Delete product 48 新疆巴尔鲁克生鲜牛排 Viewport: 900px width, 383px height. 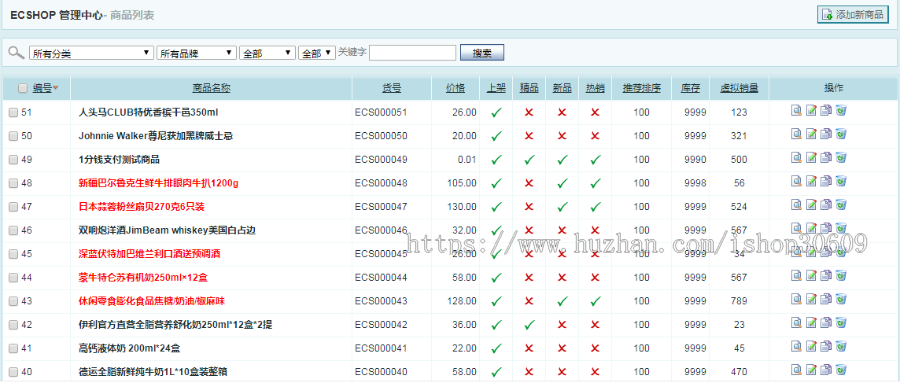pos(841,180)
